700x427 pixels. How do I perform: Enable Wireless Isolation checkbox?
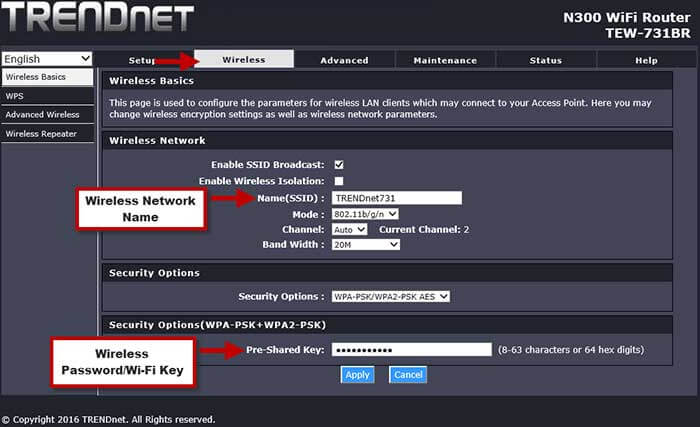339,181
